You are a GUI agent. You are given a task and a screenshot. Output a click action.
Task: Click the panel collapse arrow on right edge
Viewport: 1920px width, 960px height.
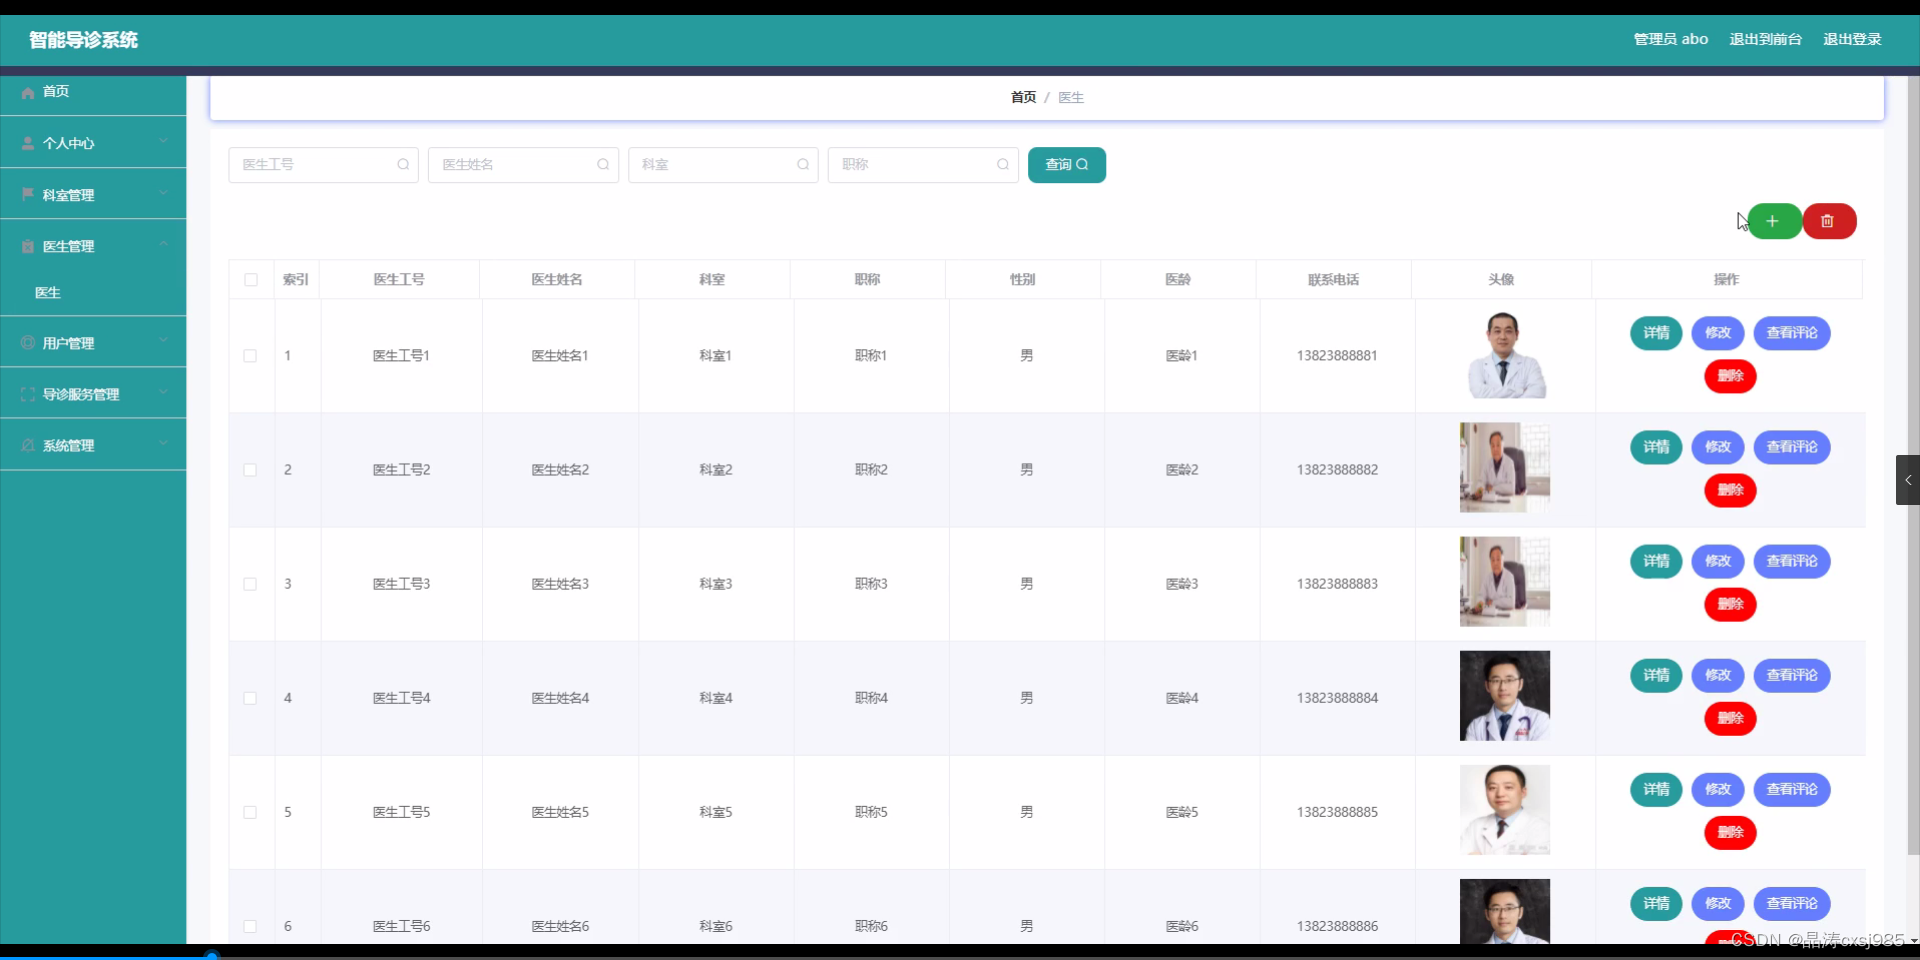1908,480
